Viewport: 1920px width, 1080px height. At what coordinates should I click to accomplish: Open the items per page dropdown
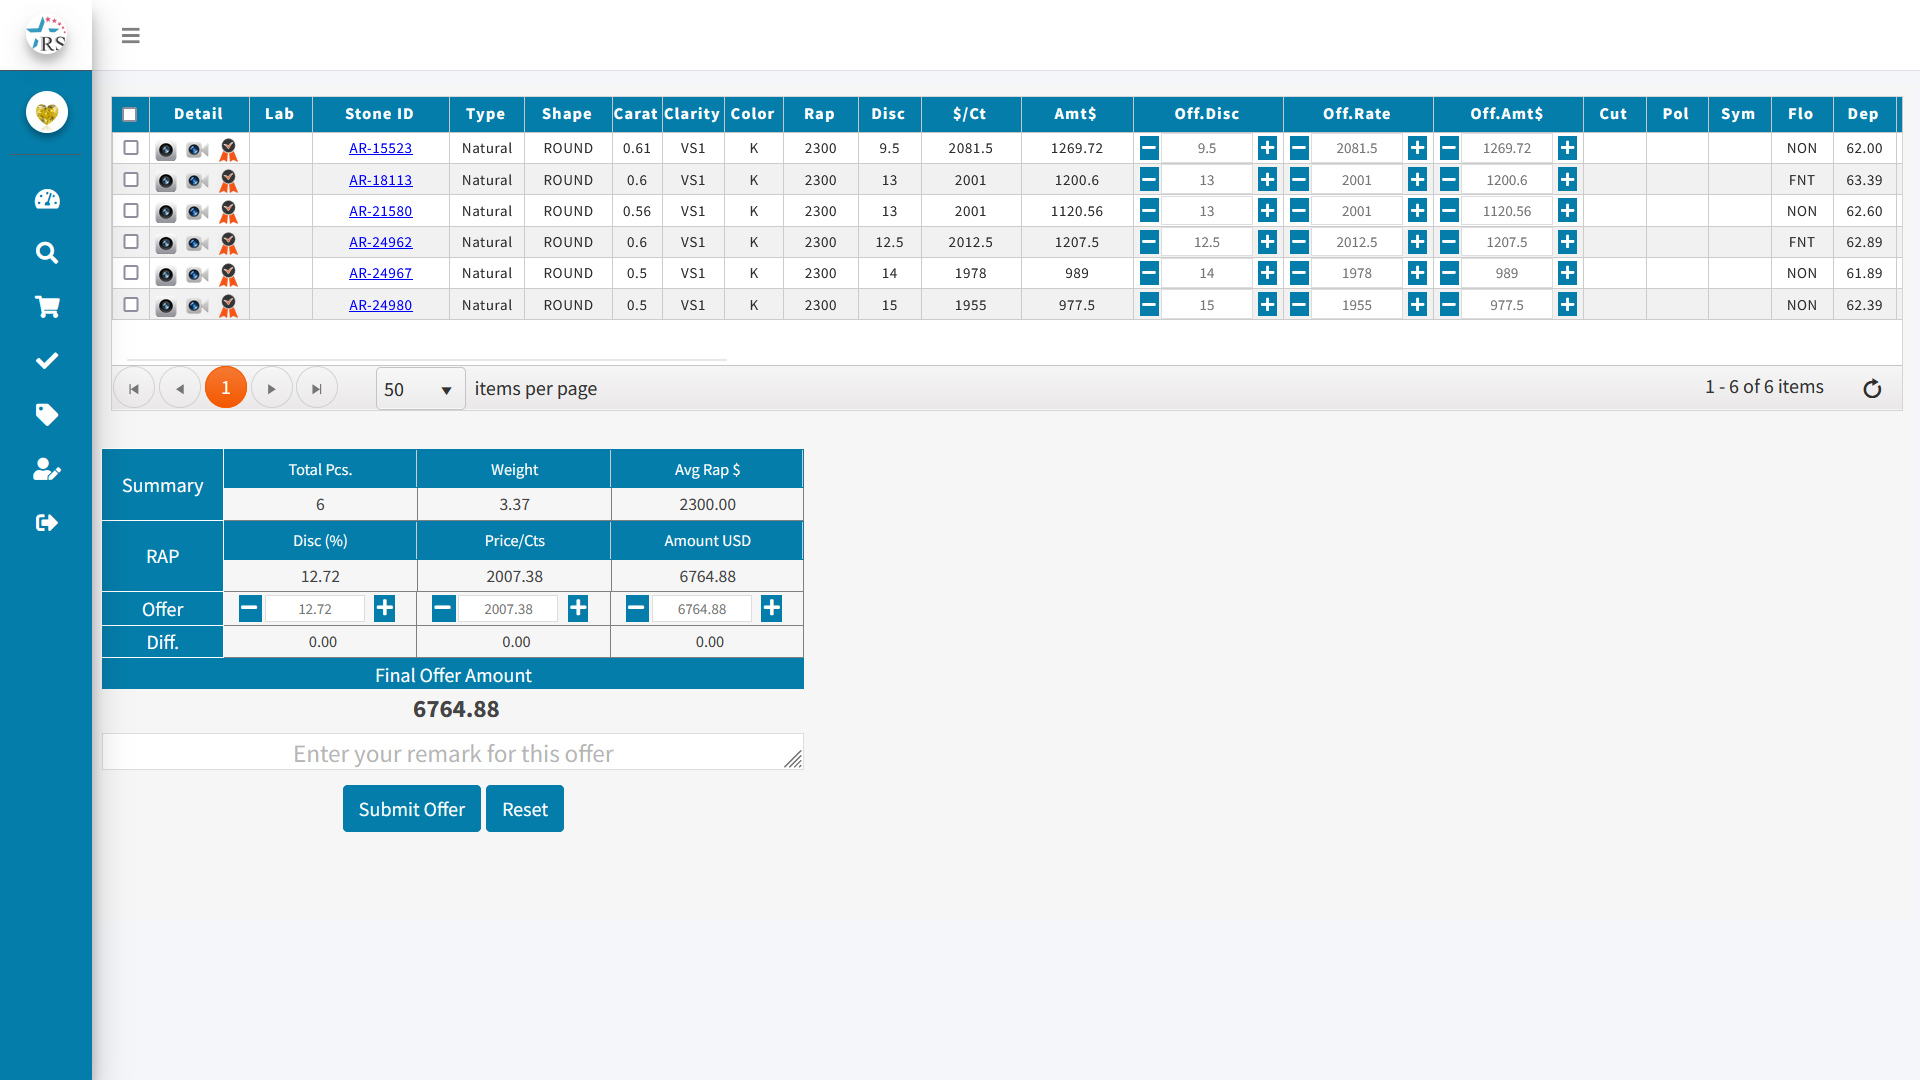click(420, 389)
